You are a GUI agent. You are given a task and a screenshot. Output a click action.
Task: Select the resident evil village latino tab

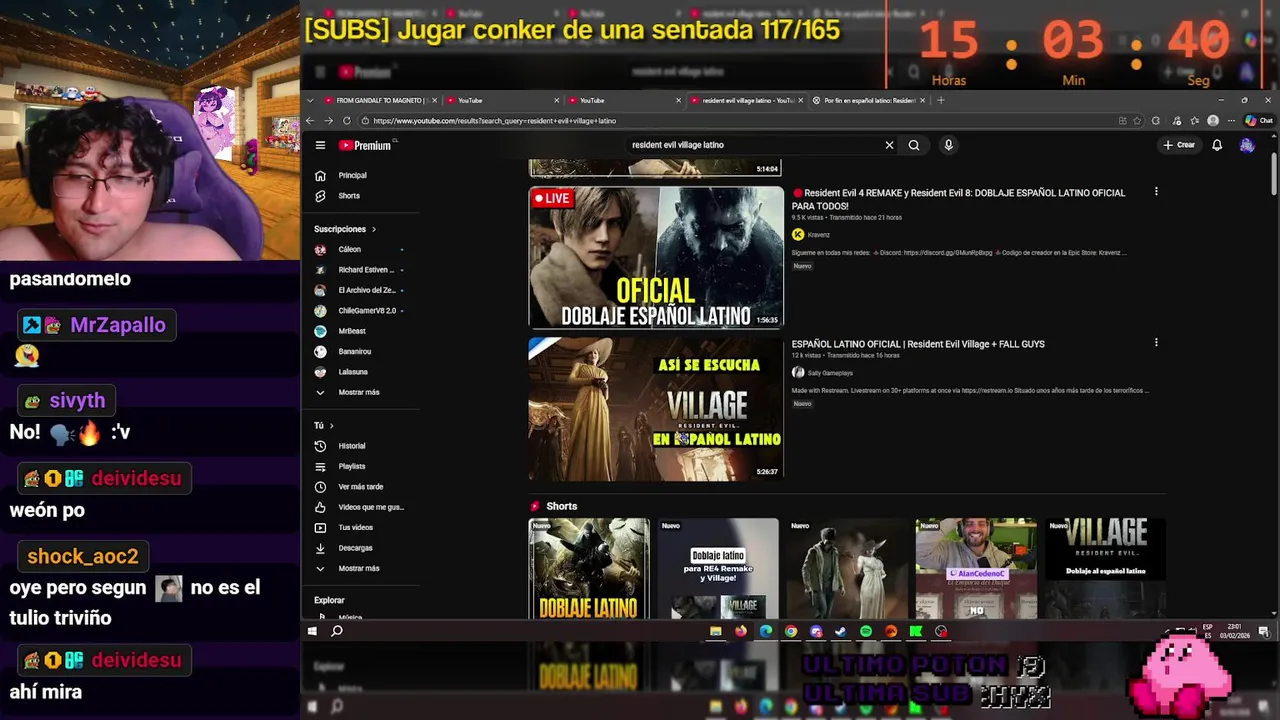coord(745,100)
